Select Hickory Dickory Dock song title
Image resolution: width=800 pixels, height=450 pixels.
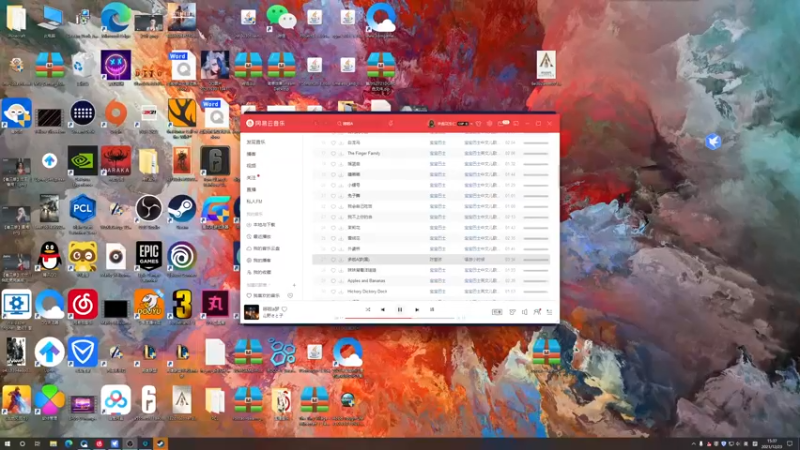coord(367,292)
